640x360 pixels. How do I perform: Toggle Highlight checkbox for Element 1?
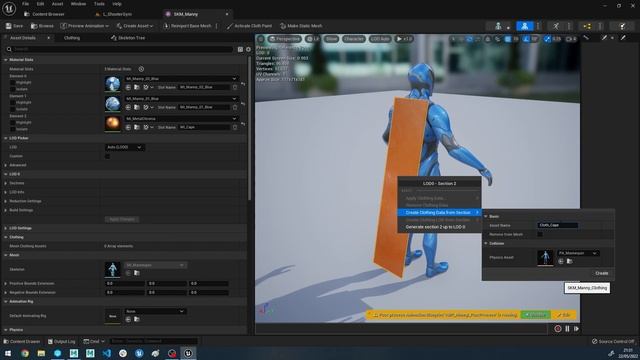(x=12, y=102)
